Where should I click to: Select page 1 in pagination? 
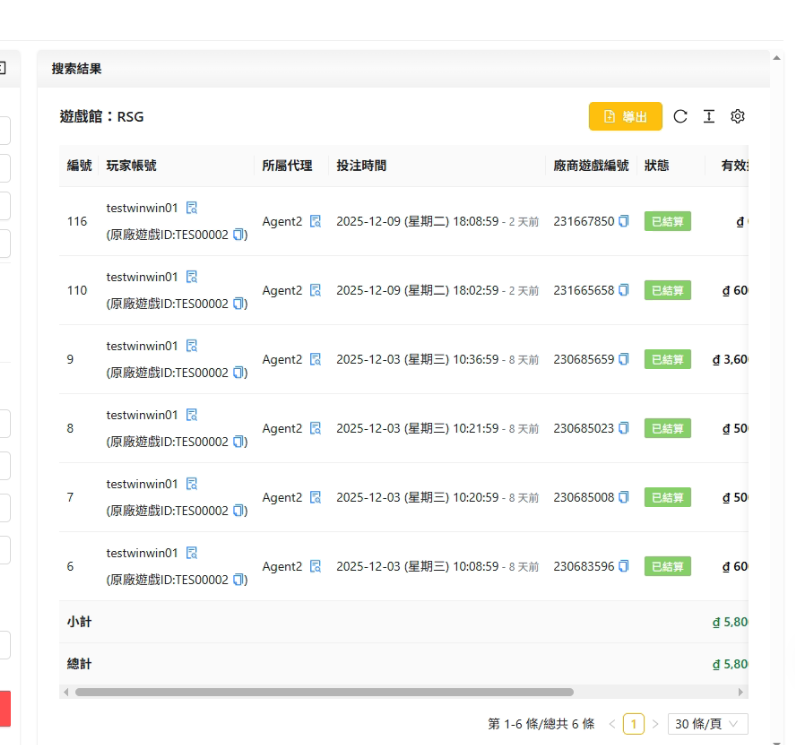pos(633,724)
